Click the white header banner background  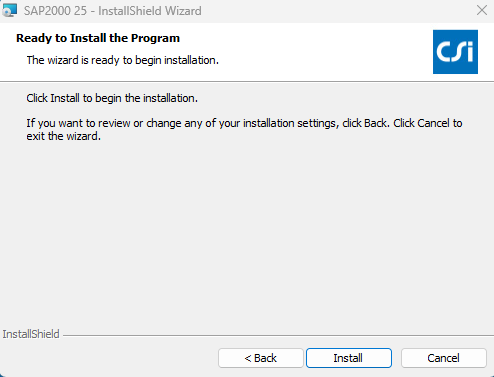(300, 50)
